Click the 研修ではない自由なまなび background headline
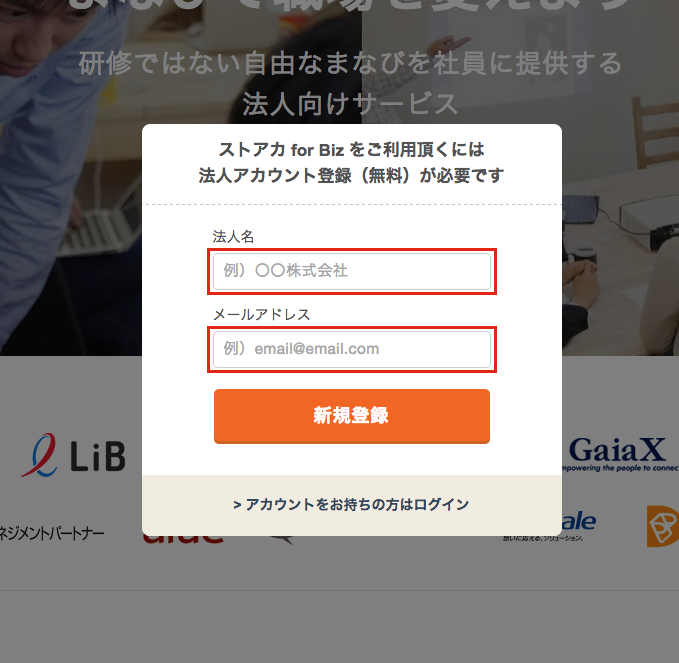The width and height of the screenshot is (679, 663). [350, 63]
